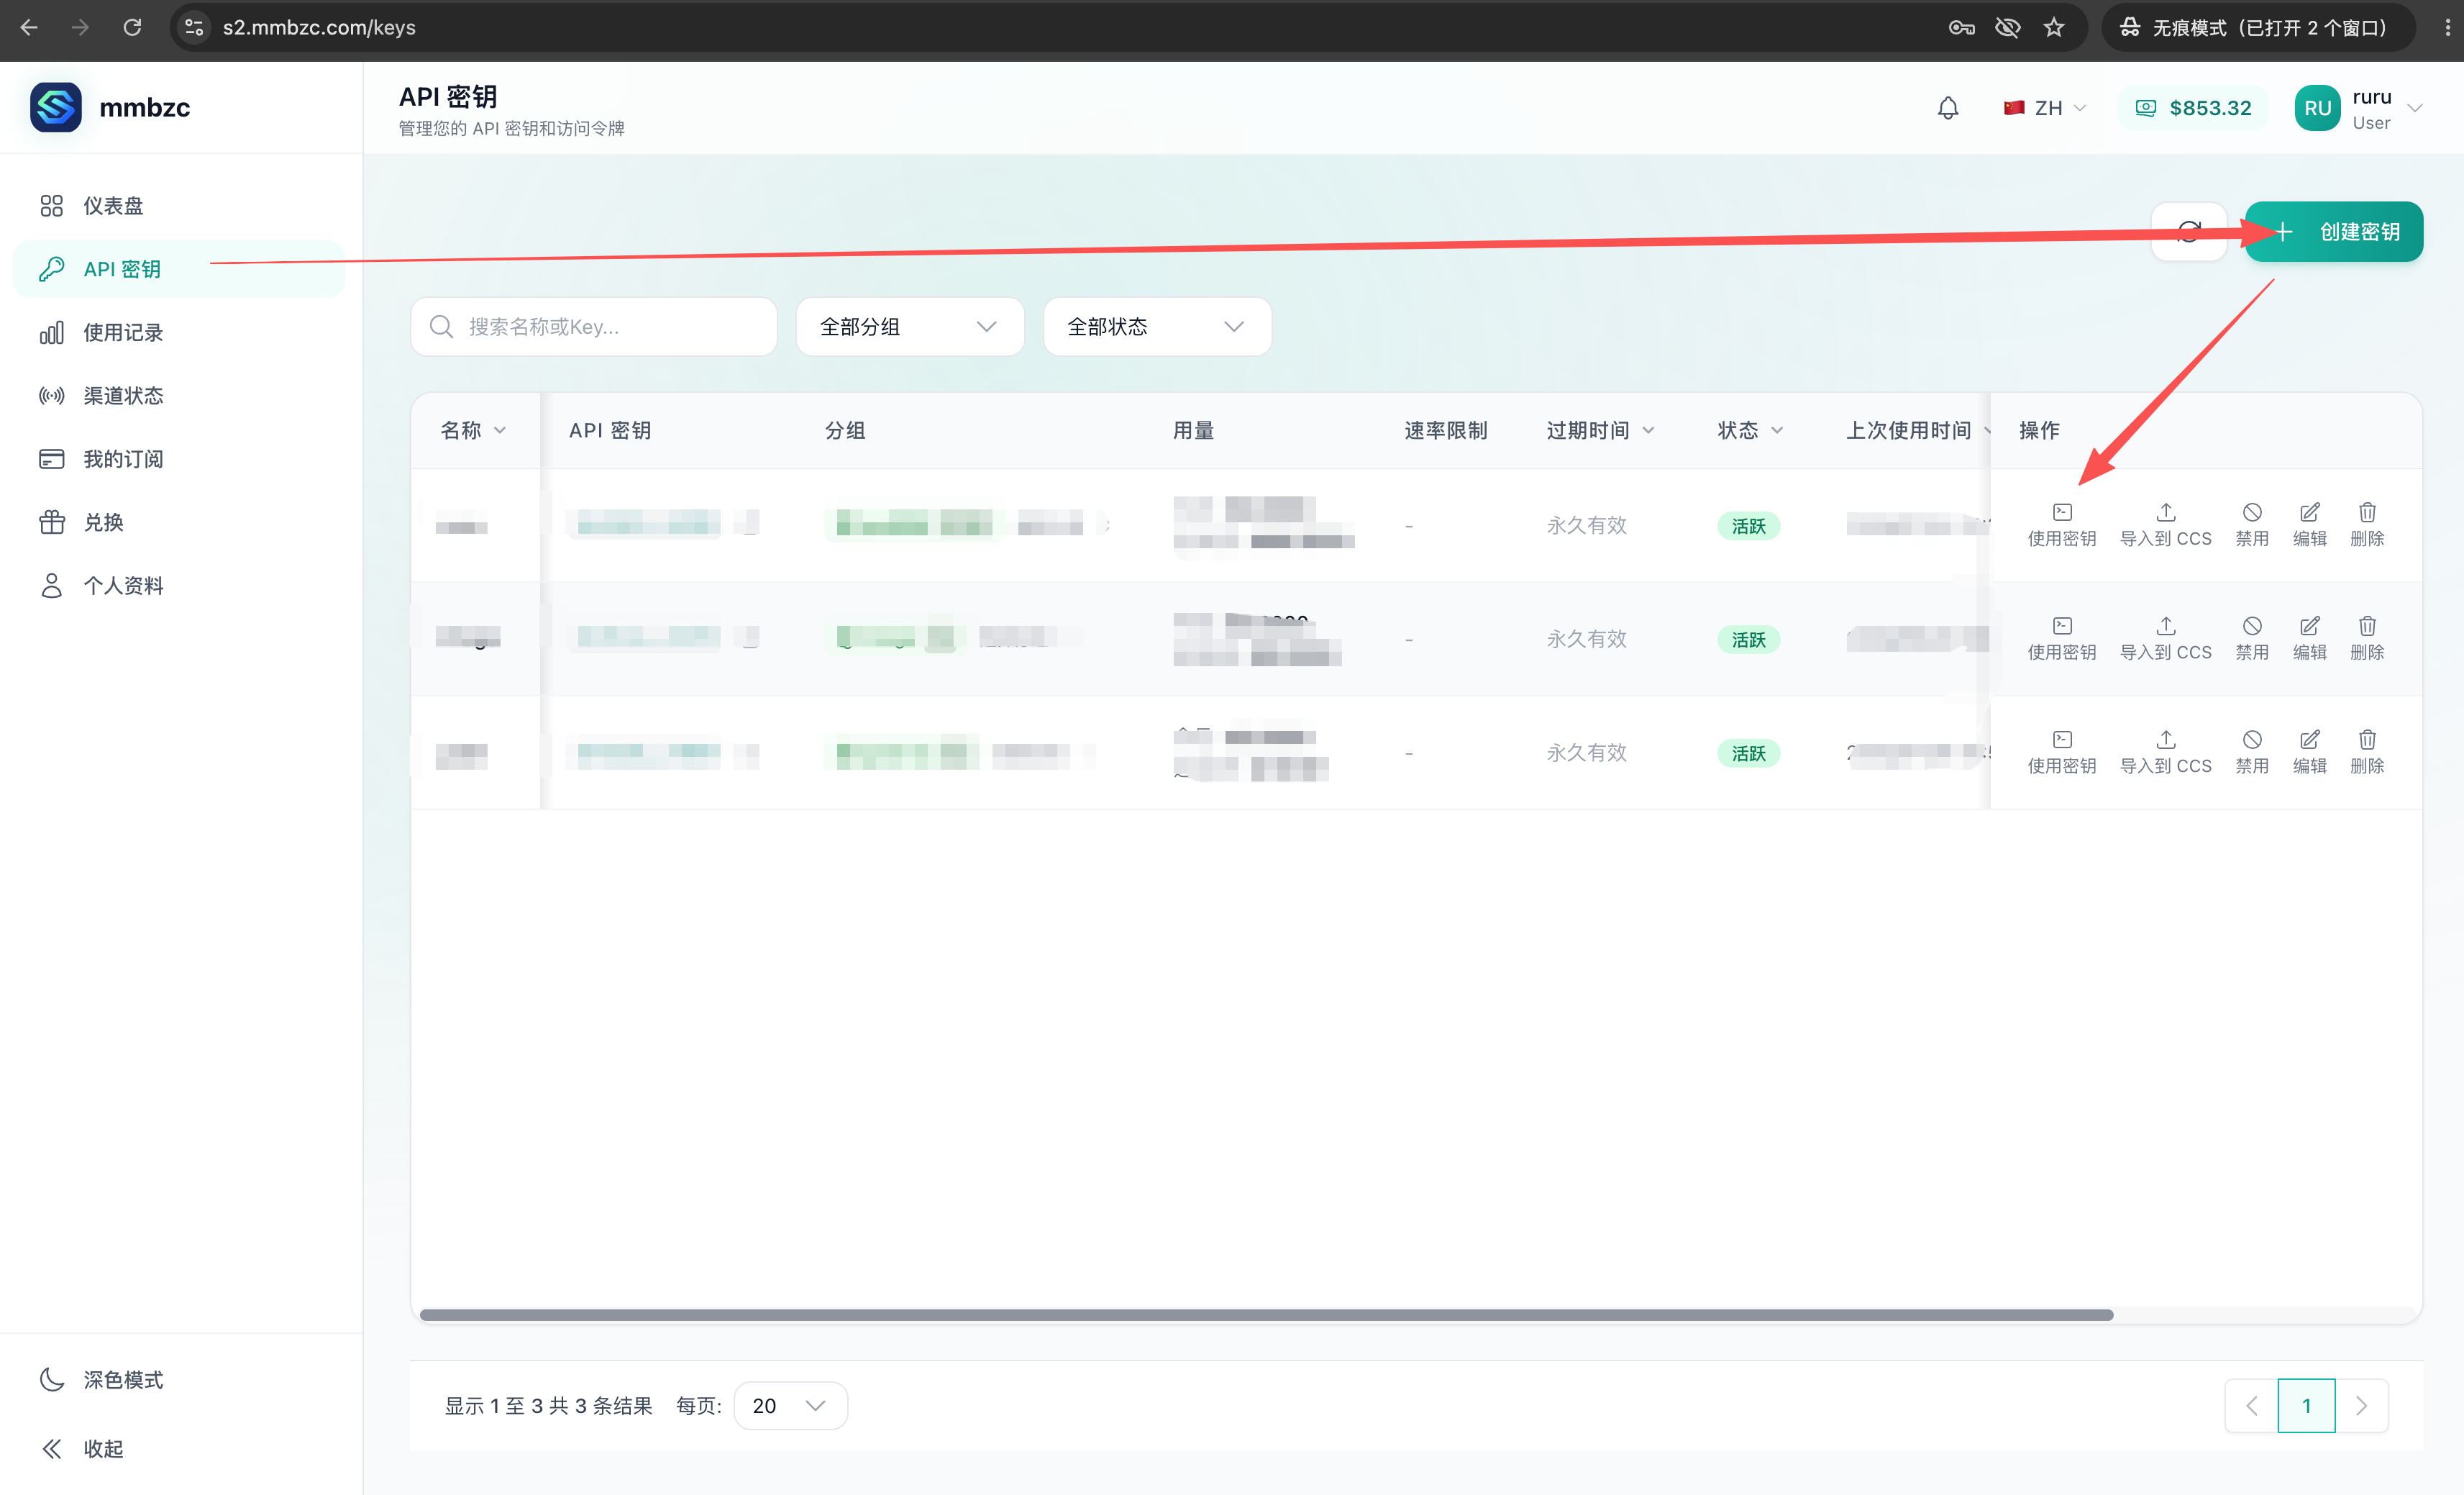Open the notification bell
This screenshot has height=1495, width=2464.
click(1948, 108)
